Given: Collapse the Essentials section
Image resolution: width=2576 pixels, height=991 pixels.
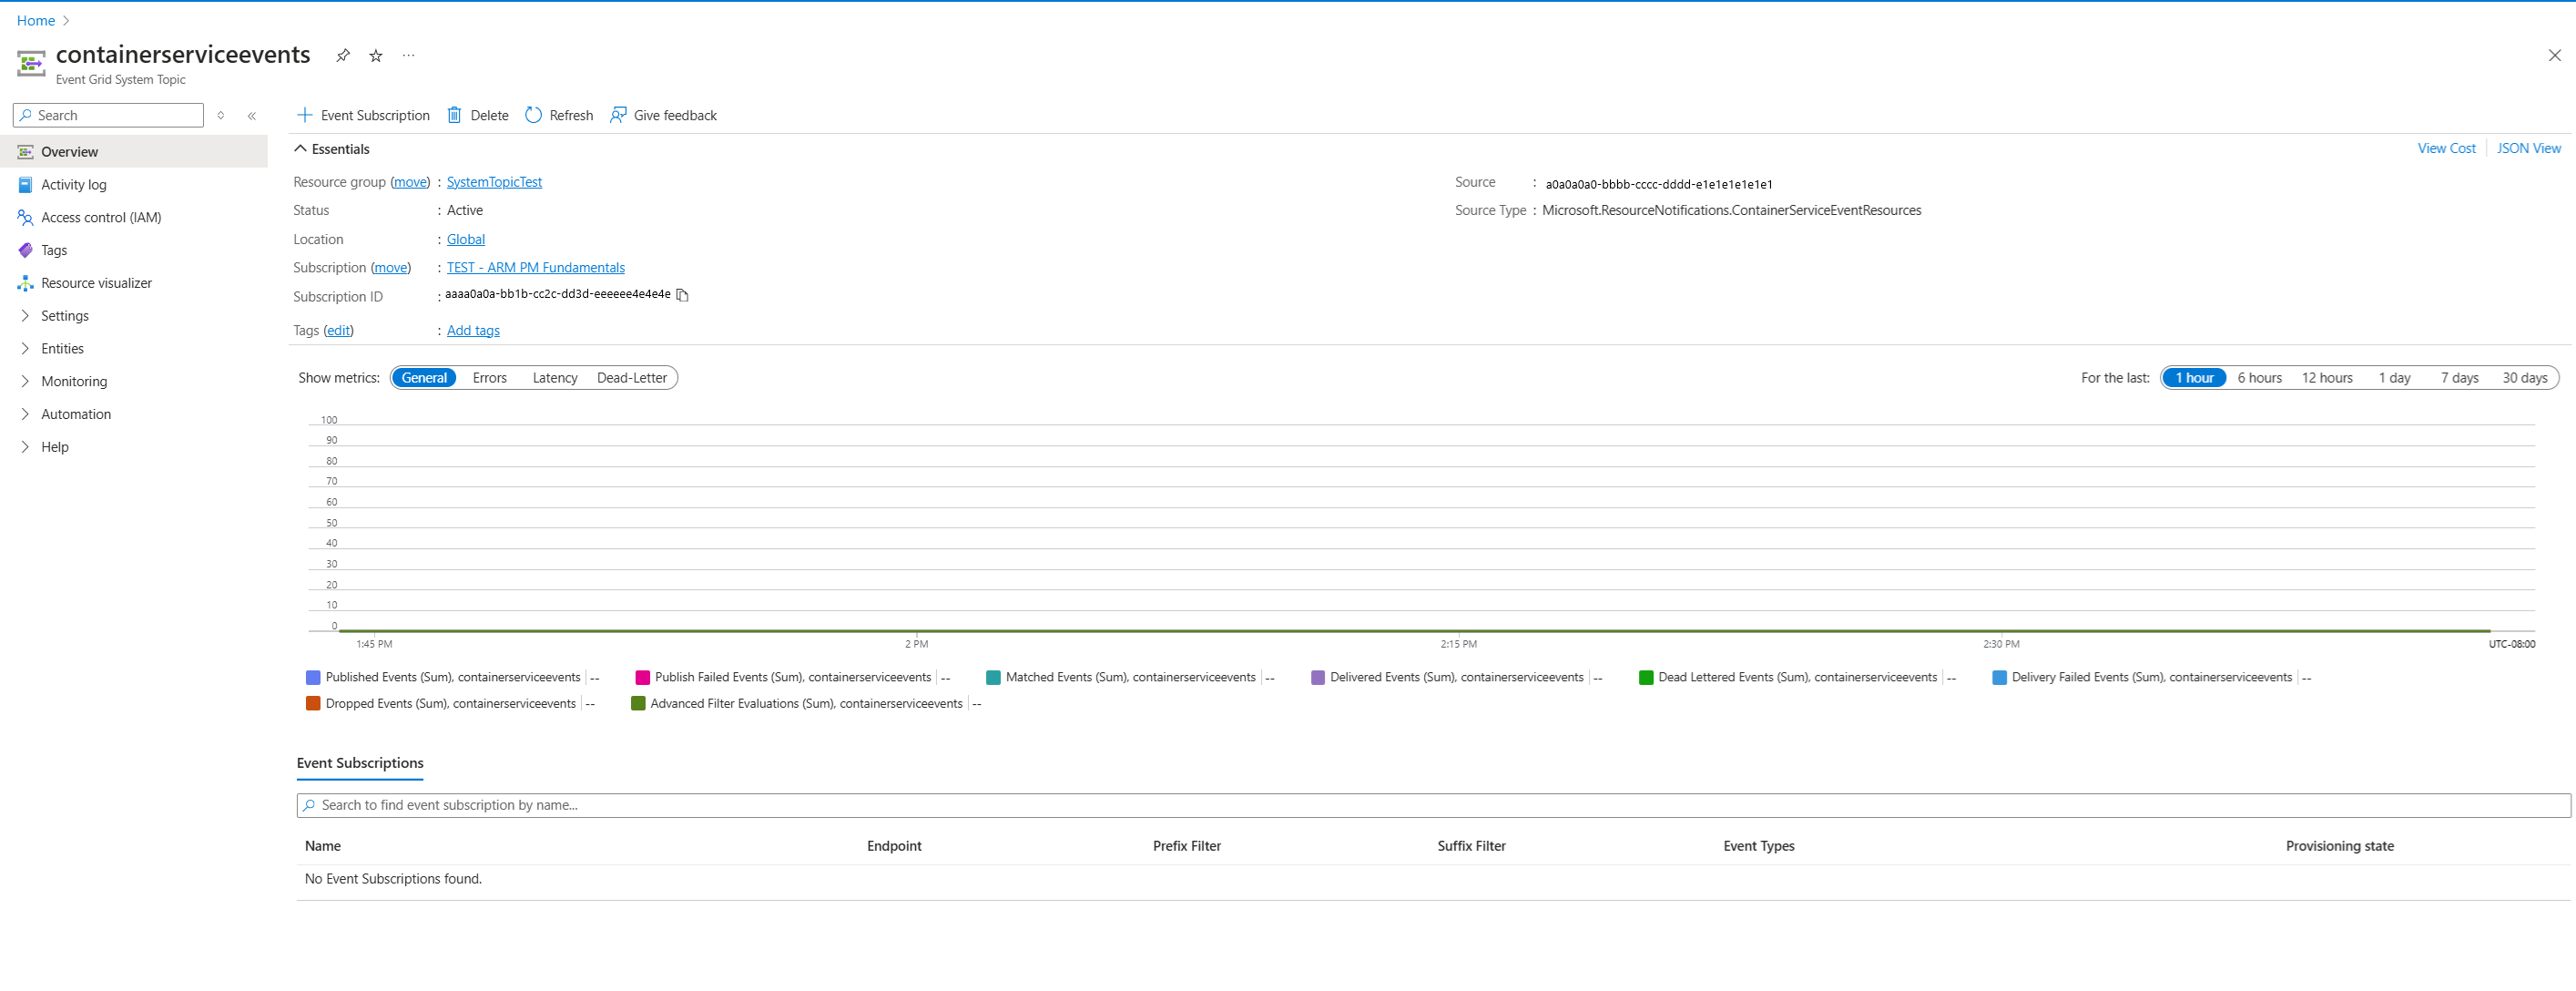Looking at the screenshot, I should tap(300, 149).
